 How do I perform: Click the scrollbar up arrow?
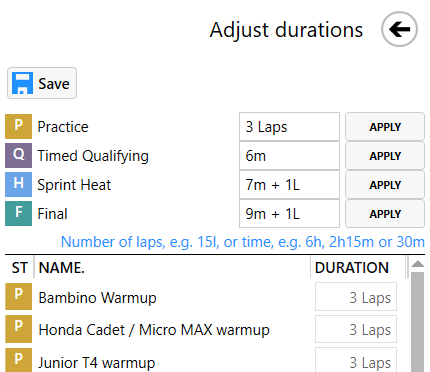pos(417,264)
